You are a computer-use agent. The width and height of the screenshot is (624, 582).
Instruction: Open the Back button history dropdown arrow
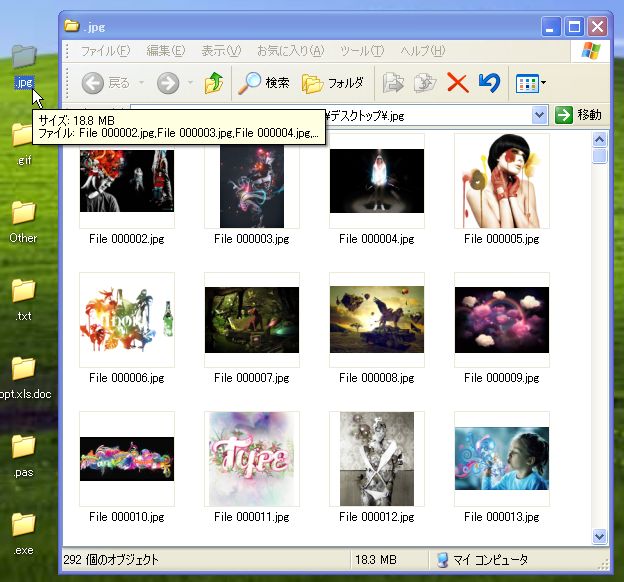pyautogui.click(x=141, y=83)
